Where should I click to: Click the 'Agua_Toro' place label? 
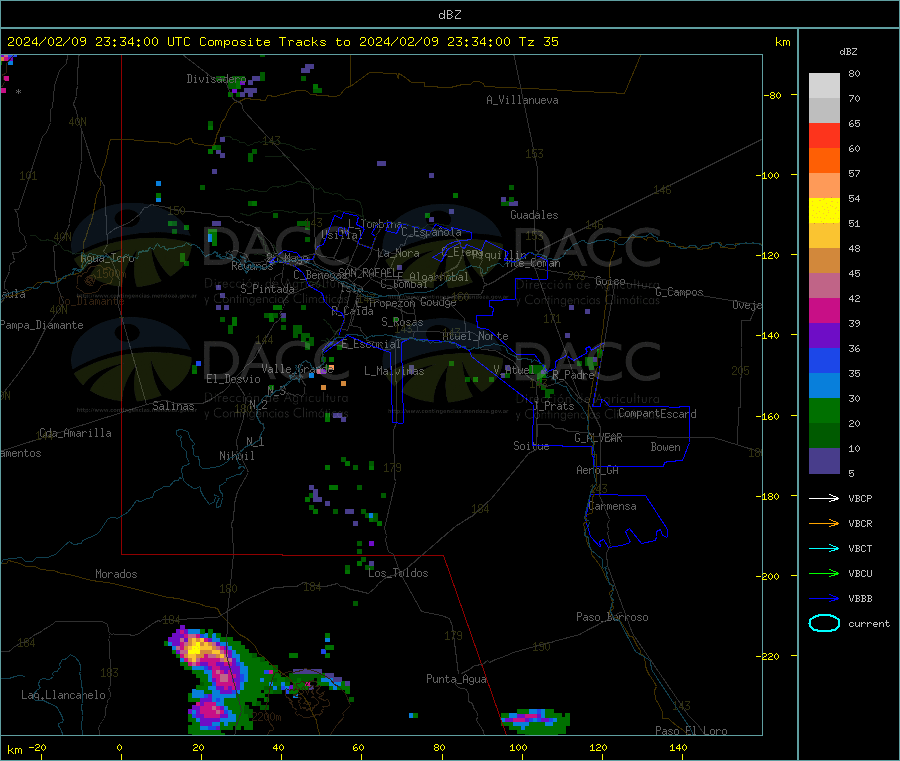click(107, 258)
